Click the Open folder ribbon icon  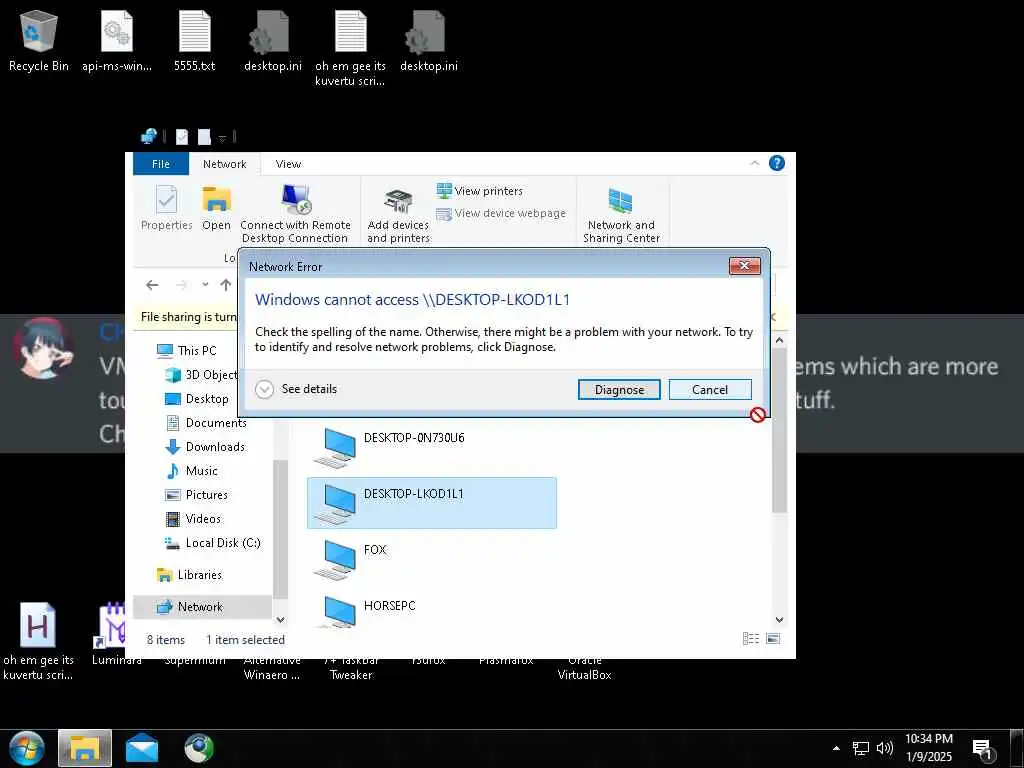(216, 208)
